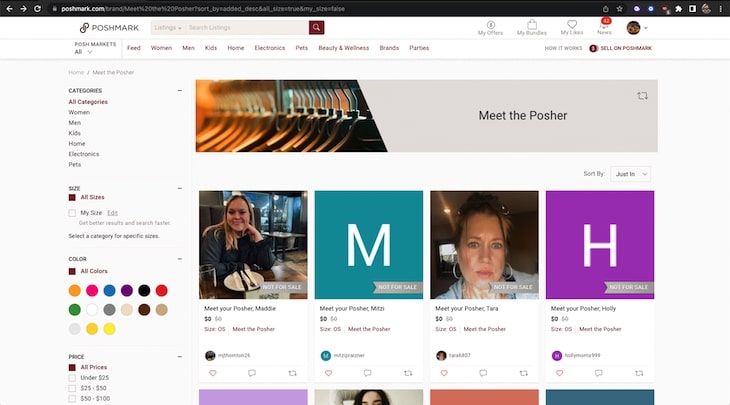Screen dimensions: 730x405
Task: Collapse the Price filter section
Action: pyautogui.click(x=180, y=357)
